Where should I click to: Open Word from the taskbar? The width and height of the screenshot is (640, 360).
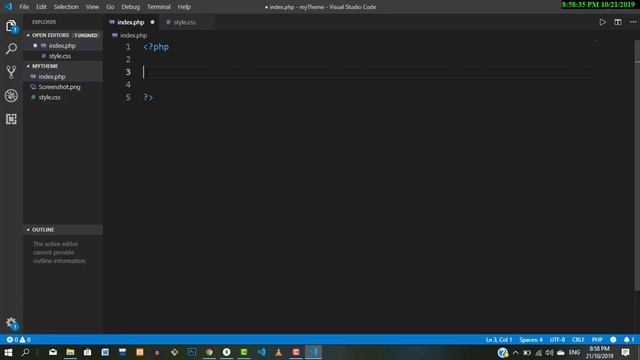pyautogui.click(x=105, y=352)
